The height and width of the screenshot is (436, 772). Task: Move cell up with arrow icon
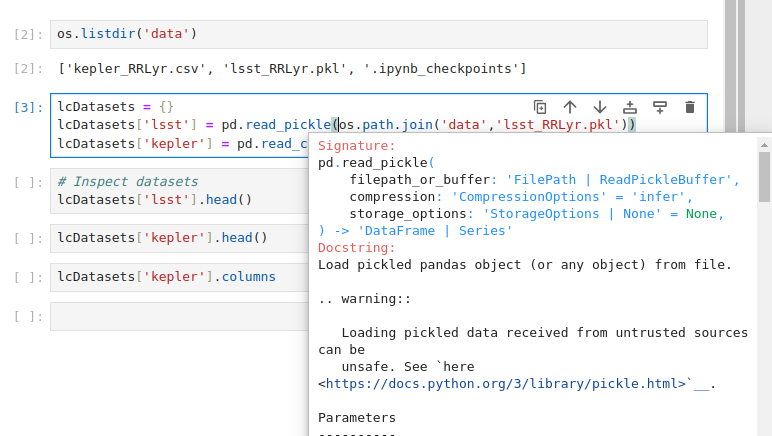pyautogui.click(x=570, y=107)
